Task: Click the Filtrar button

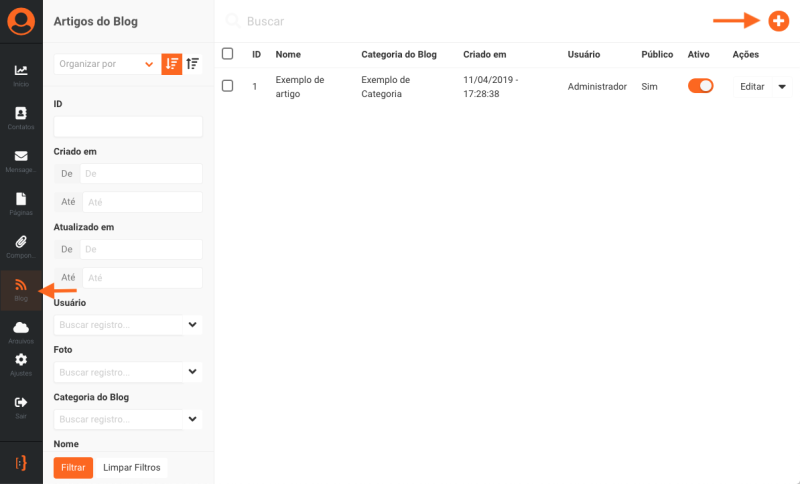Action: [x=73, y=467]
